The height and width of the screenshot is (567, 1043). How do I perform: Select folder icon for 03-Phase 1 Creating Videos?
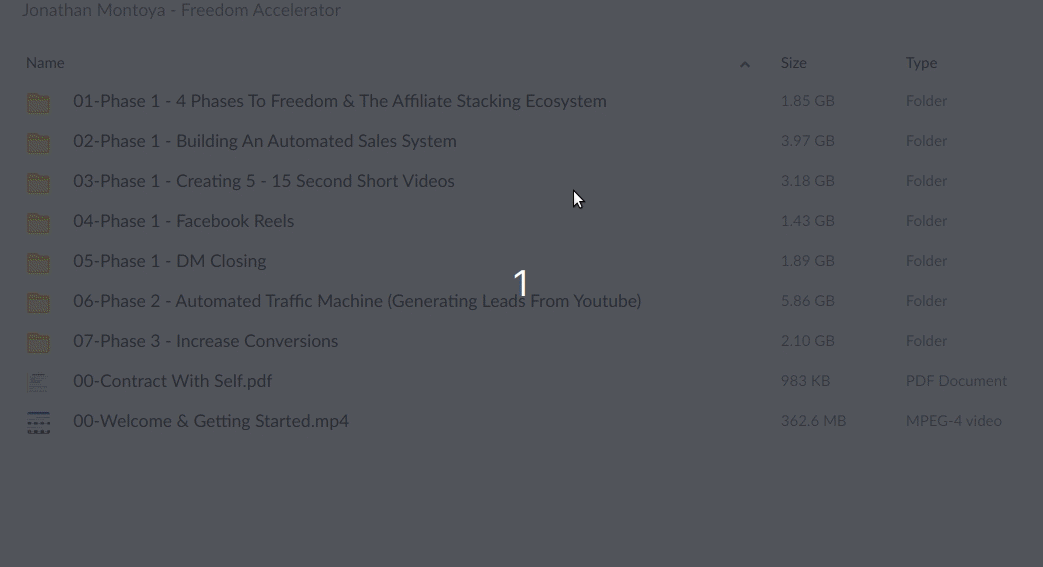[39, 182]
